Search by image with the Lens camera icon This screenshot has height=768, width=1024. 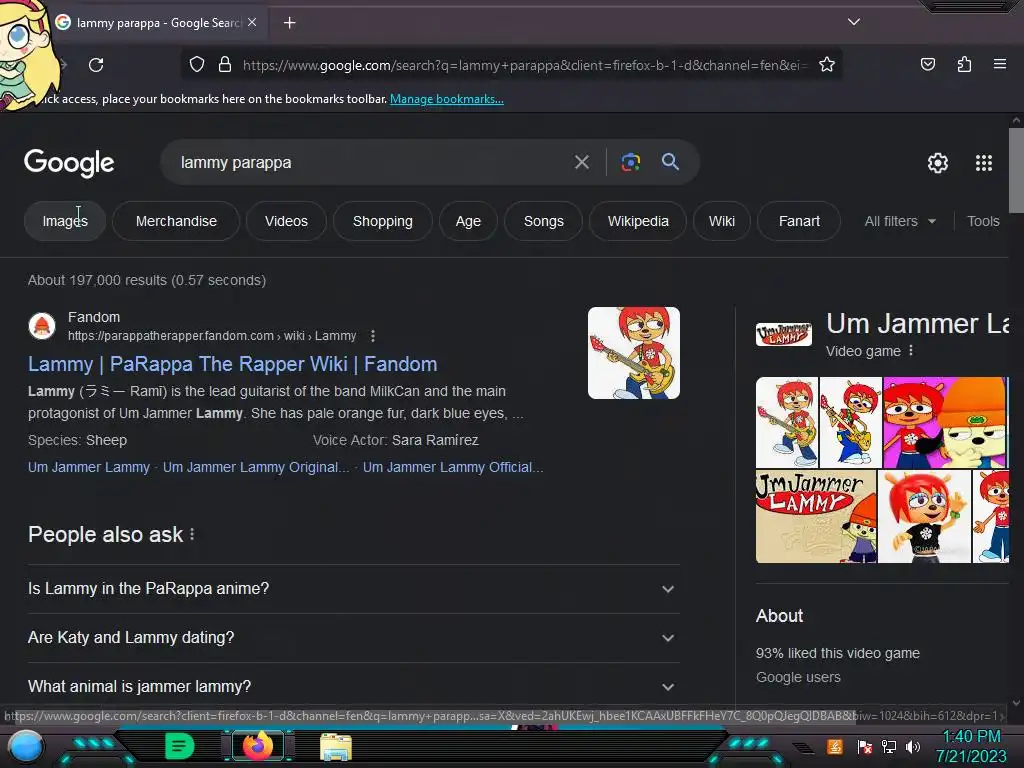(630, 162)
